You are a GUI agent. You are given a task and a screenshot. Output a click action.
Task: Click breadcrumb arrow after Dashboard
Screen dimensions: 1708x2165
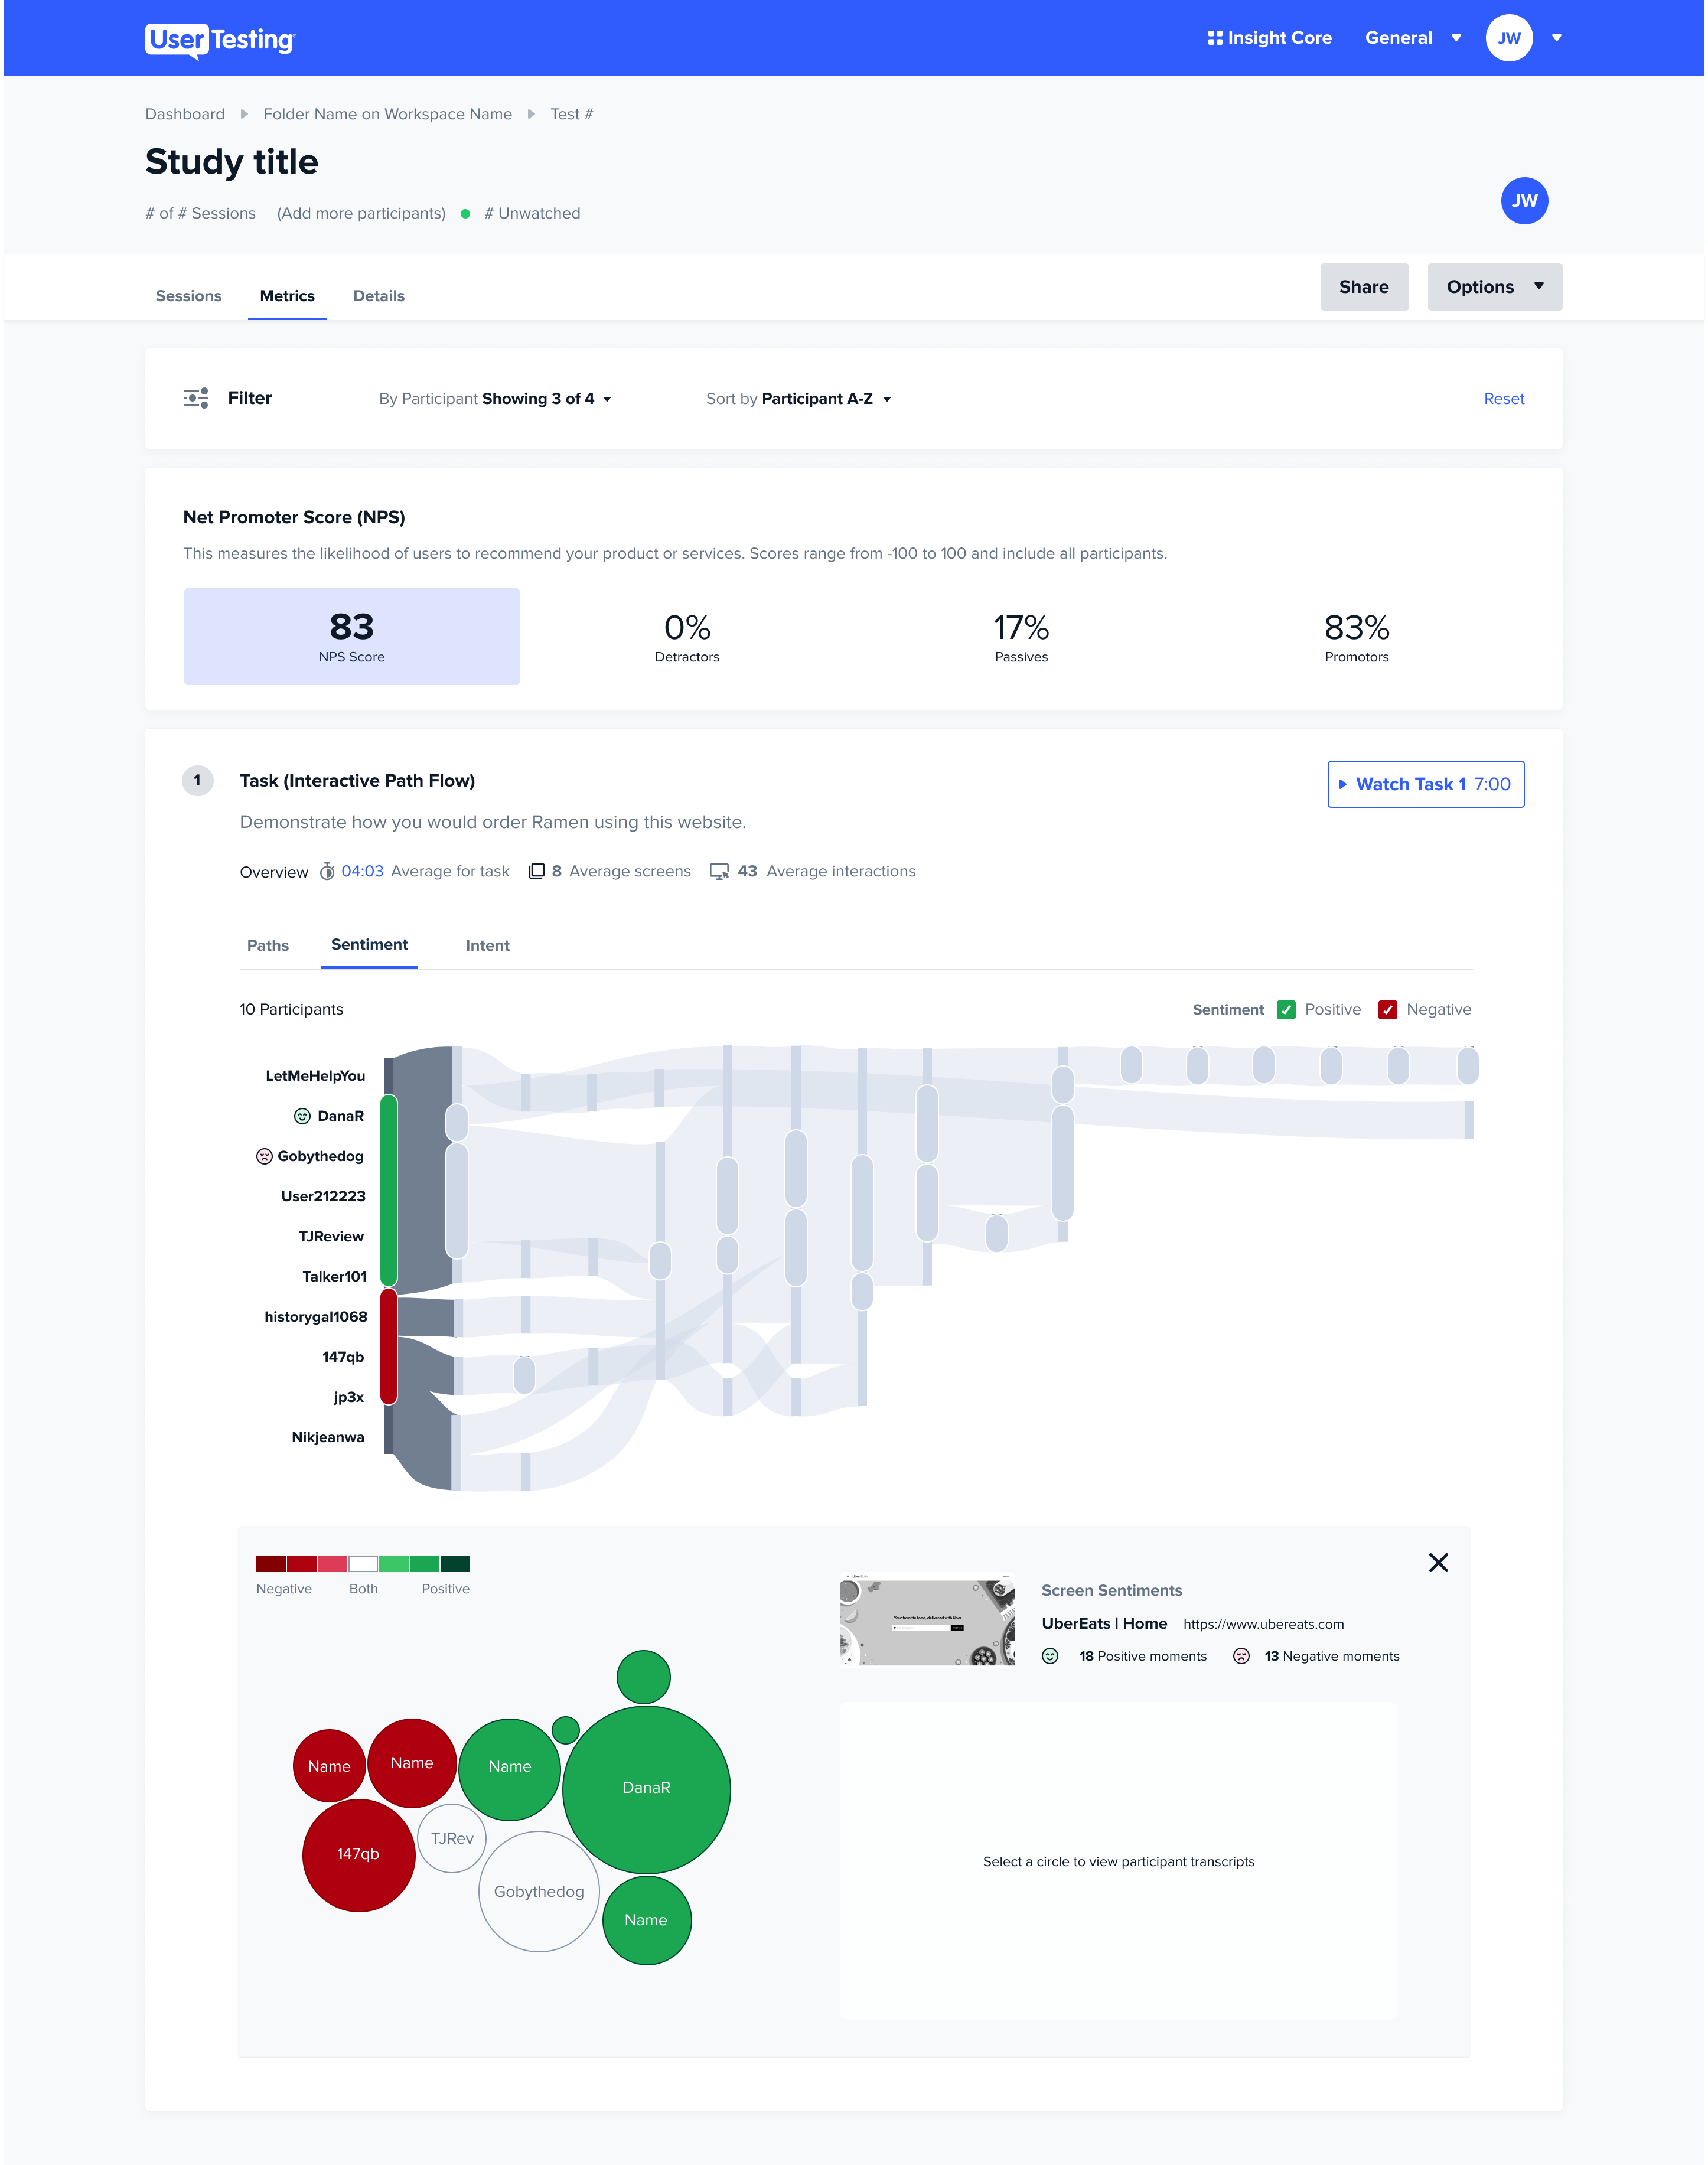click(244, 114)
